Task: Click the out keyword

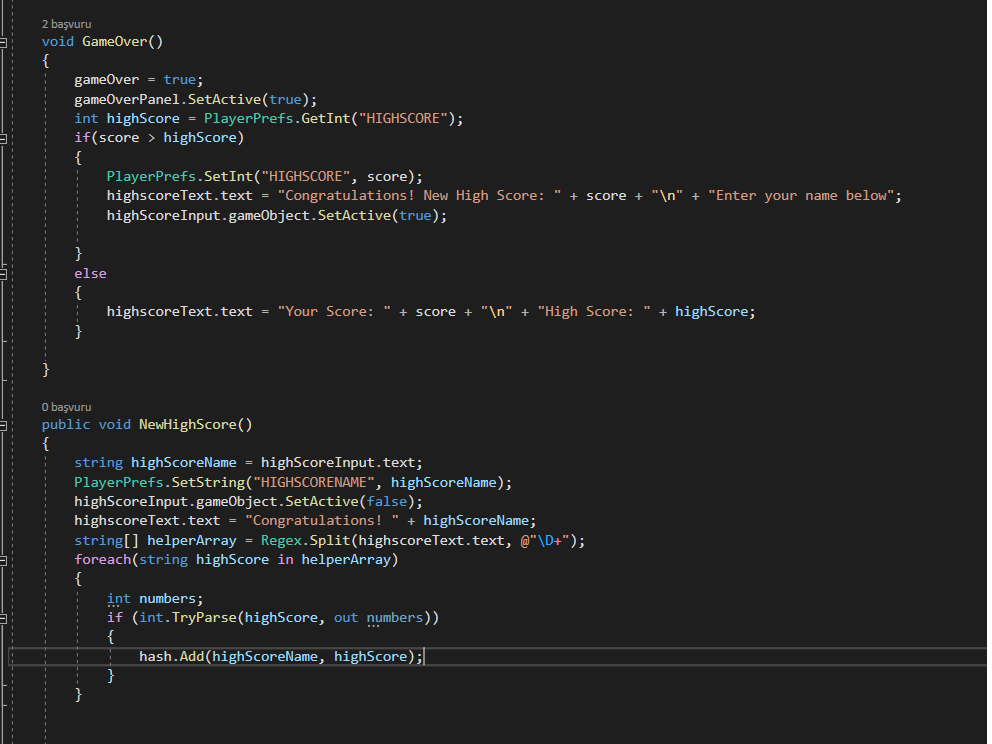Action: 346,618
